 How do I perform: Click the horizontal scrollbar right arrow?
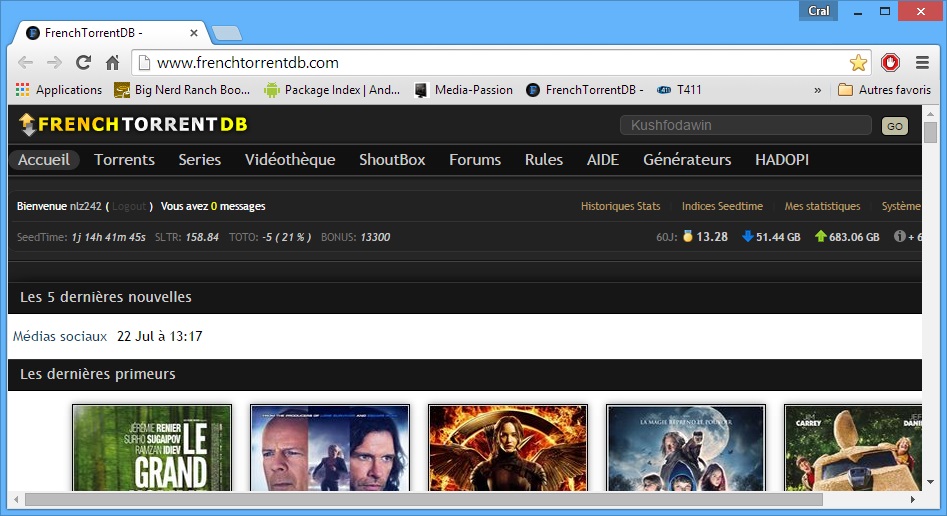(x=913, y=500)
